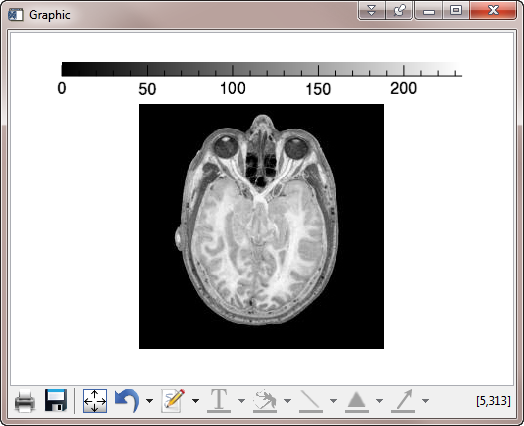Click the double-arrow collapse button in title bar
This screenshot has width=524, height=426.
372,11
